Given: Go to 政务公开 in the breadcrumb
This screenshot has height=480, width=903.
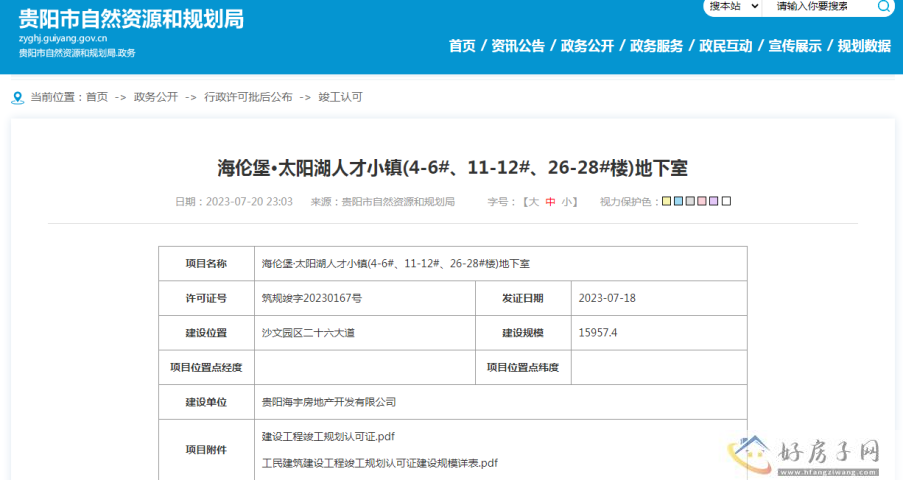Looking at the screenshot, I should pyautogui.click(x=156, y=97).
